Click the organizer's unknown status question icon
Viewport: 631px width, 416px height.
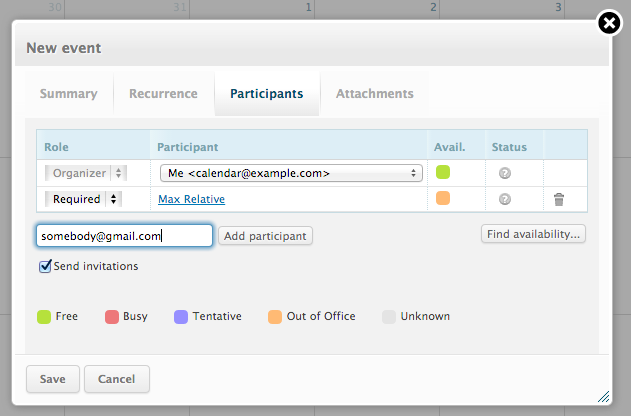505,174
